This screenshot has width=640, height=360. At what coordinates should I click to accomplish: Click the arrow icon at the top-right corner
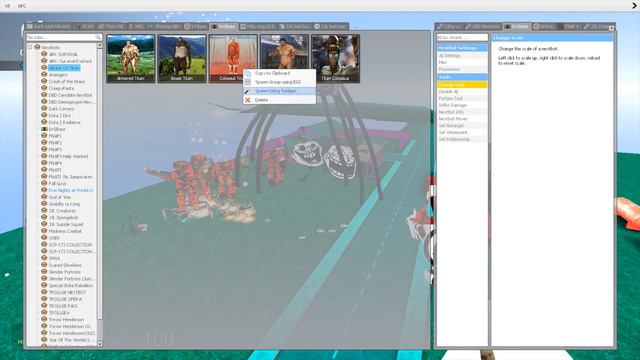point(635,6)
